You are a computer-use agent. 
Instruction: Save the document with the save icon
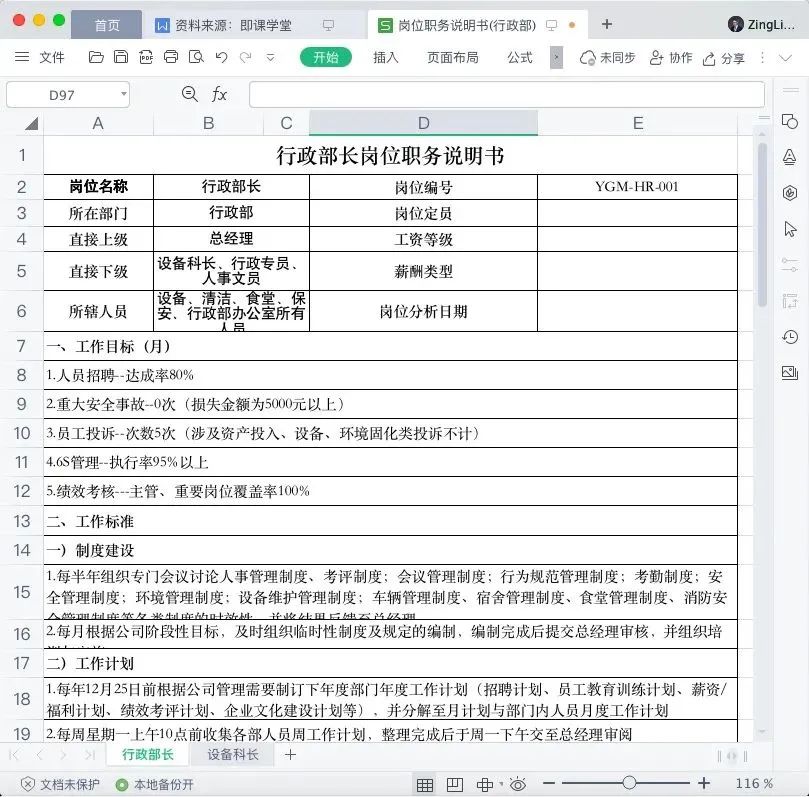[x=121, y=57]
